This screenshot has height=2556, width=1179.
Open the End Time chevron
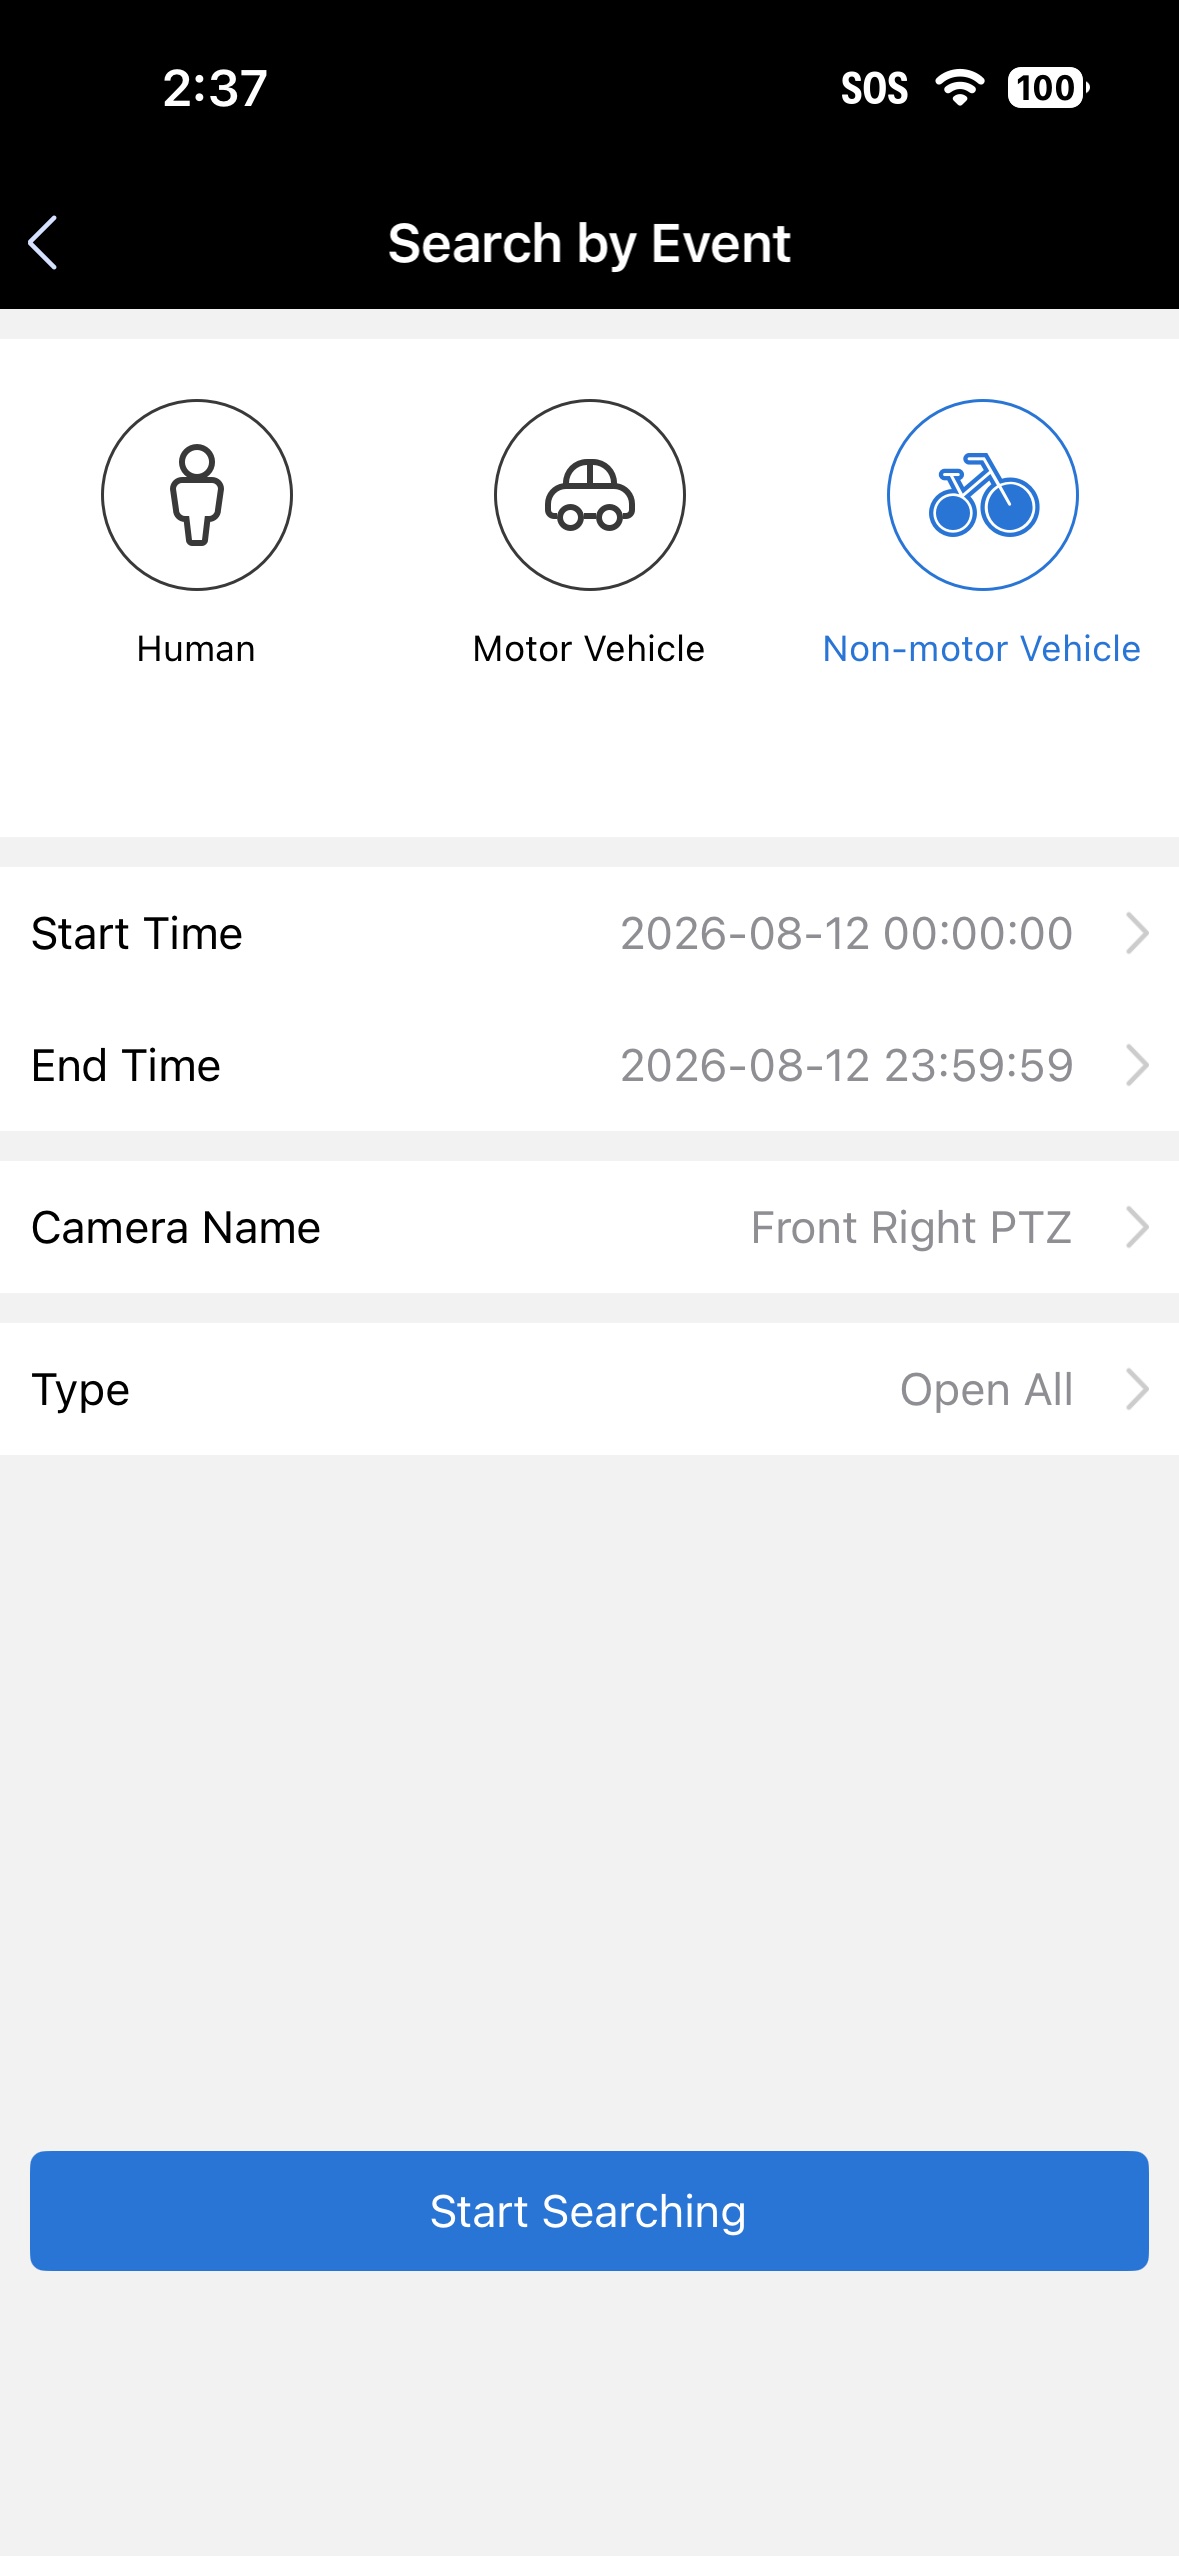pos(1137,1065)
